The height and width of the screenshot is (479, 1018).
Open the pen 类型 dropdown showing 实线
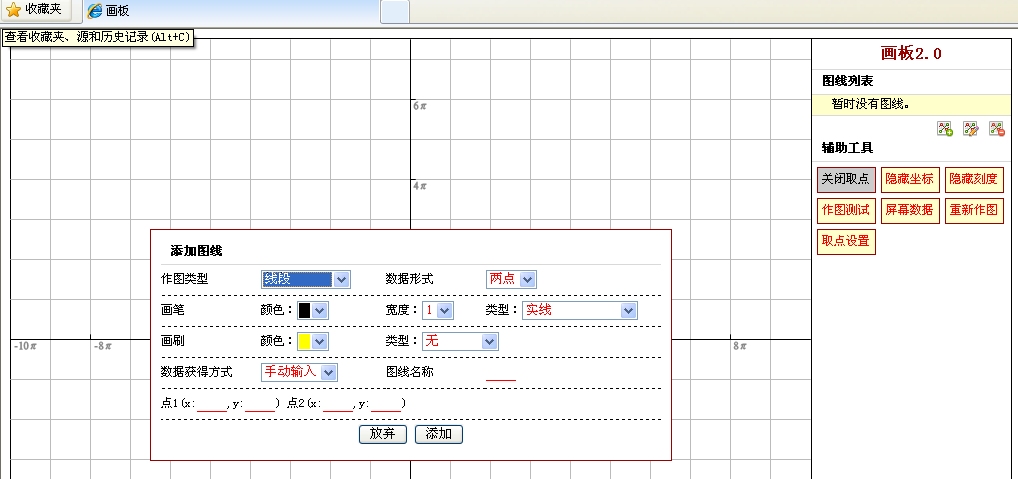[x=579, y=310]
